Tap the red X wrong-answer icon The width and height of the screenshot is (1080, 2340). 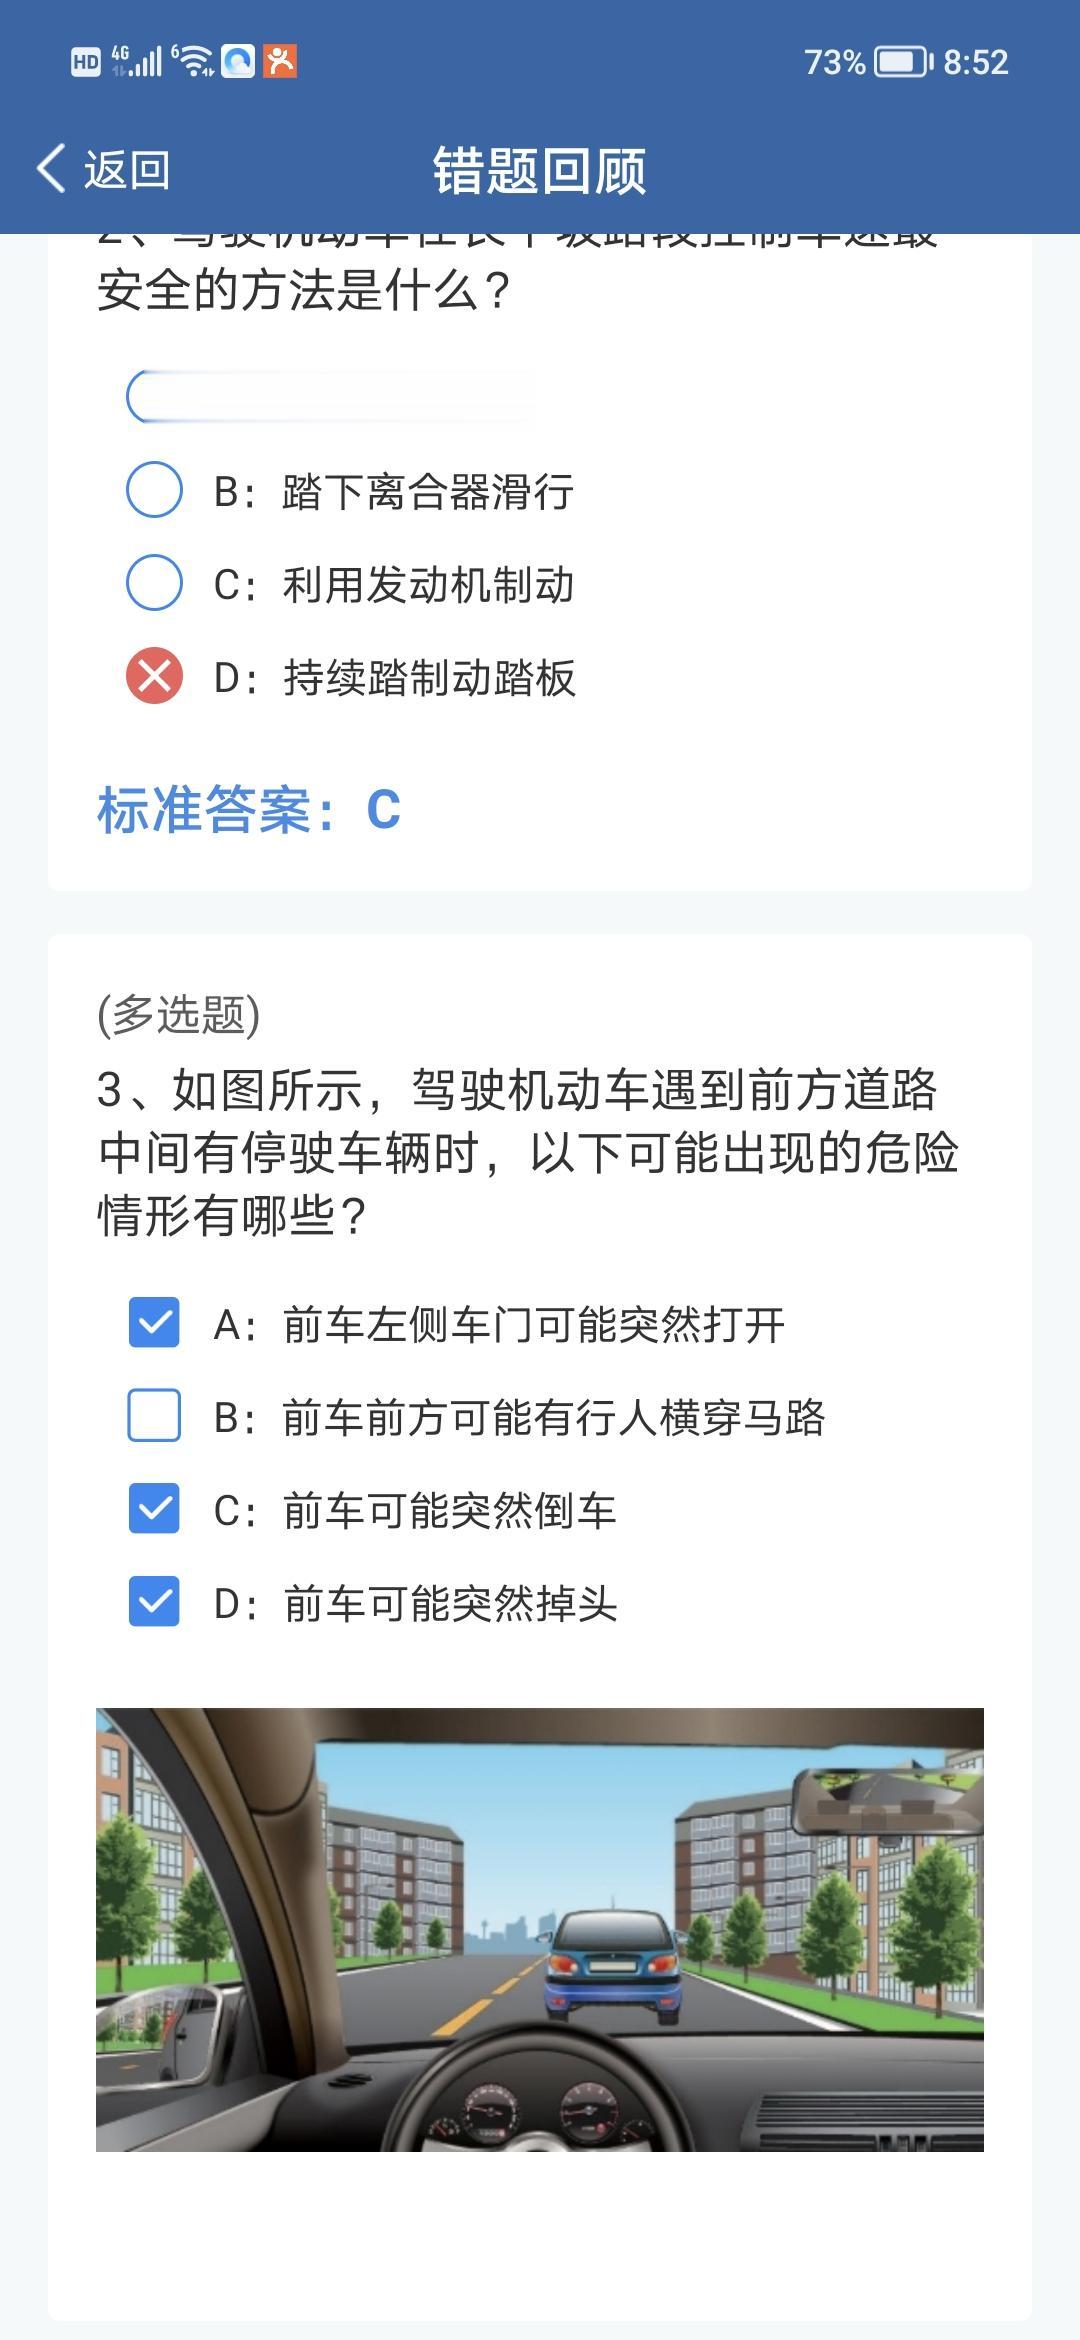pos(154,676)
